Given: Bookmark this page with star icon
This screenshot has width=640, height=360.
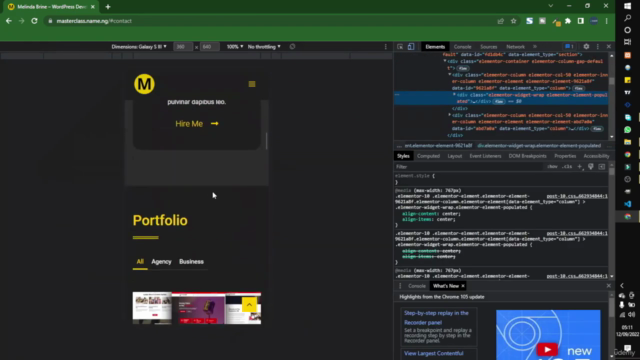Looking at the screenshot, I should tap(513, 21).
